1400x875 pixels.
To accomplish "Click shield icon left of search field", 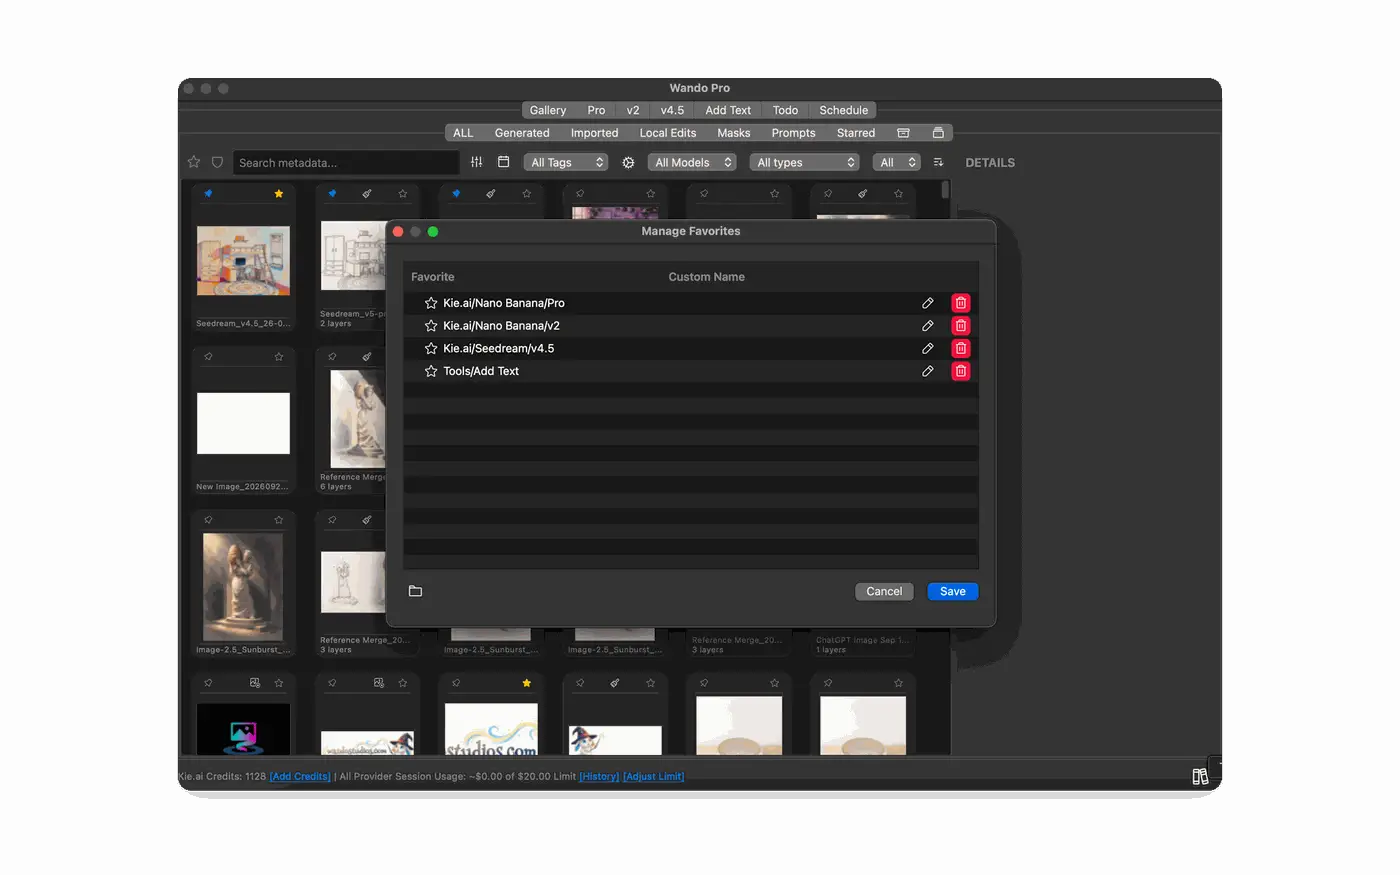I will pos(217,162).
